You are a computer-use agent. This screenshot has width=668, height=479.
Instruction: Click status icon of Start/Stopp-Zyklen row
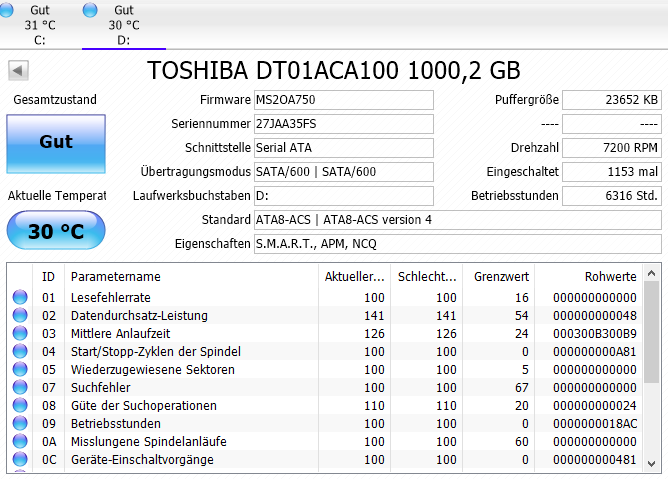point(20,351)
